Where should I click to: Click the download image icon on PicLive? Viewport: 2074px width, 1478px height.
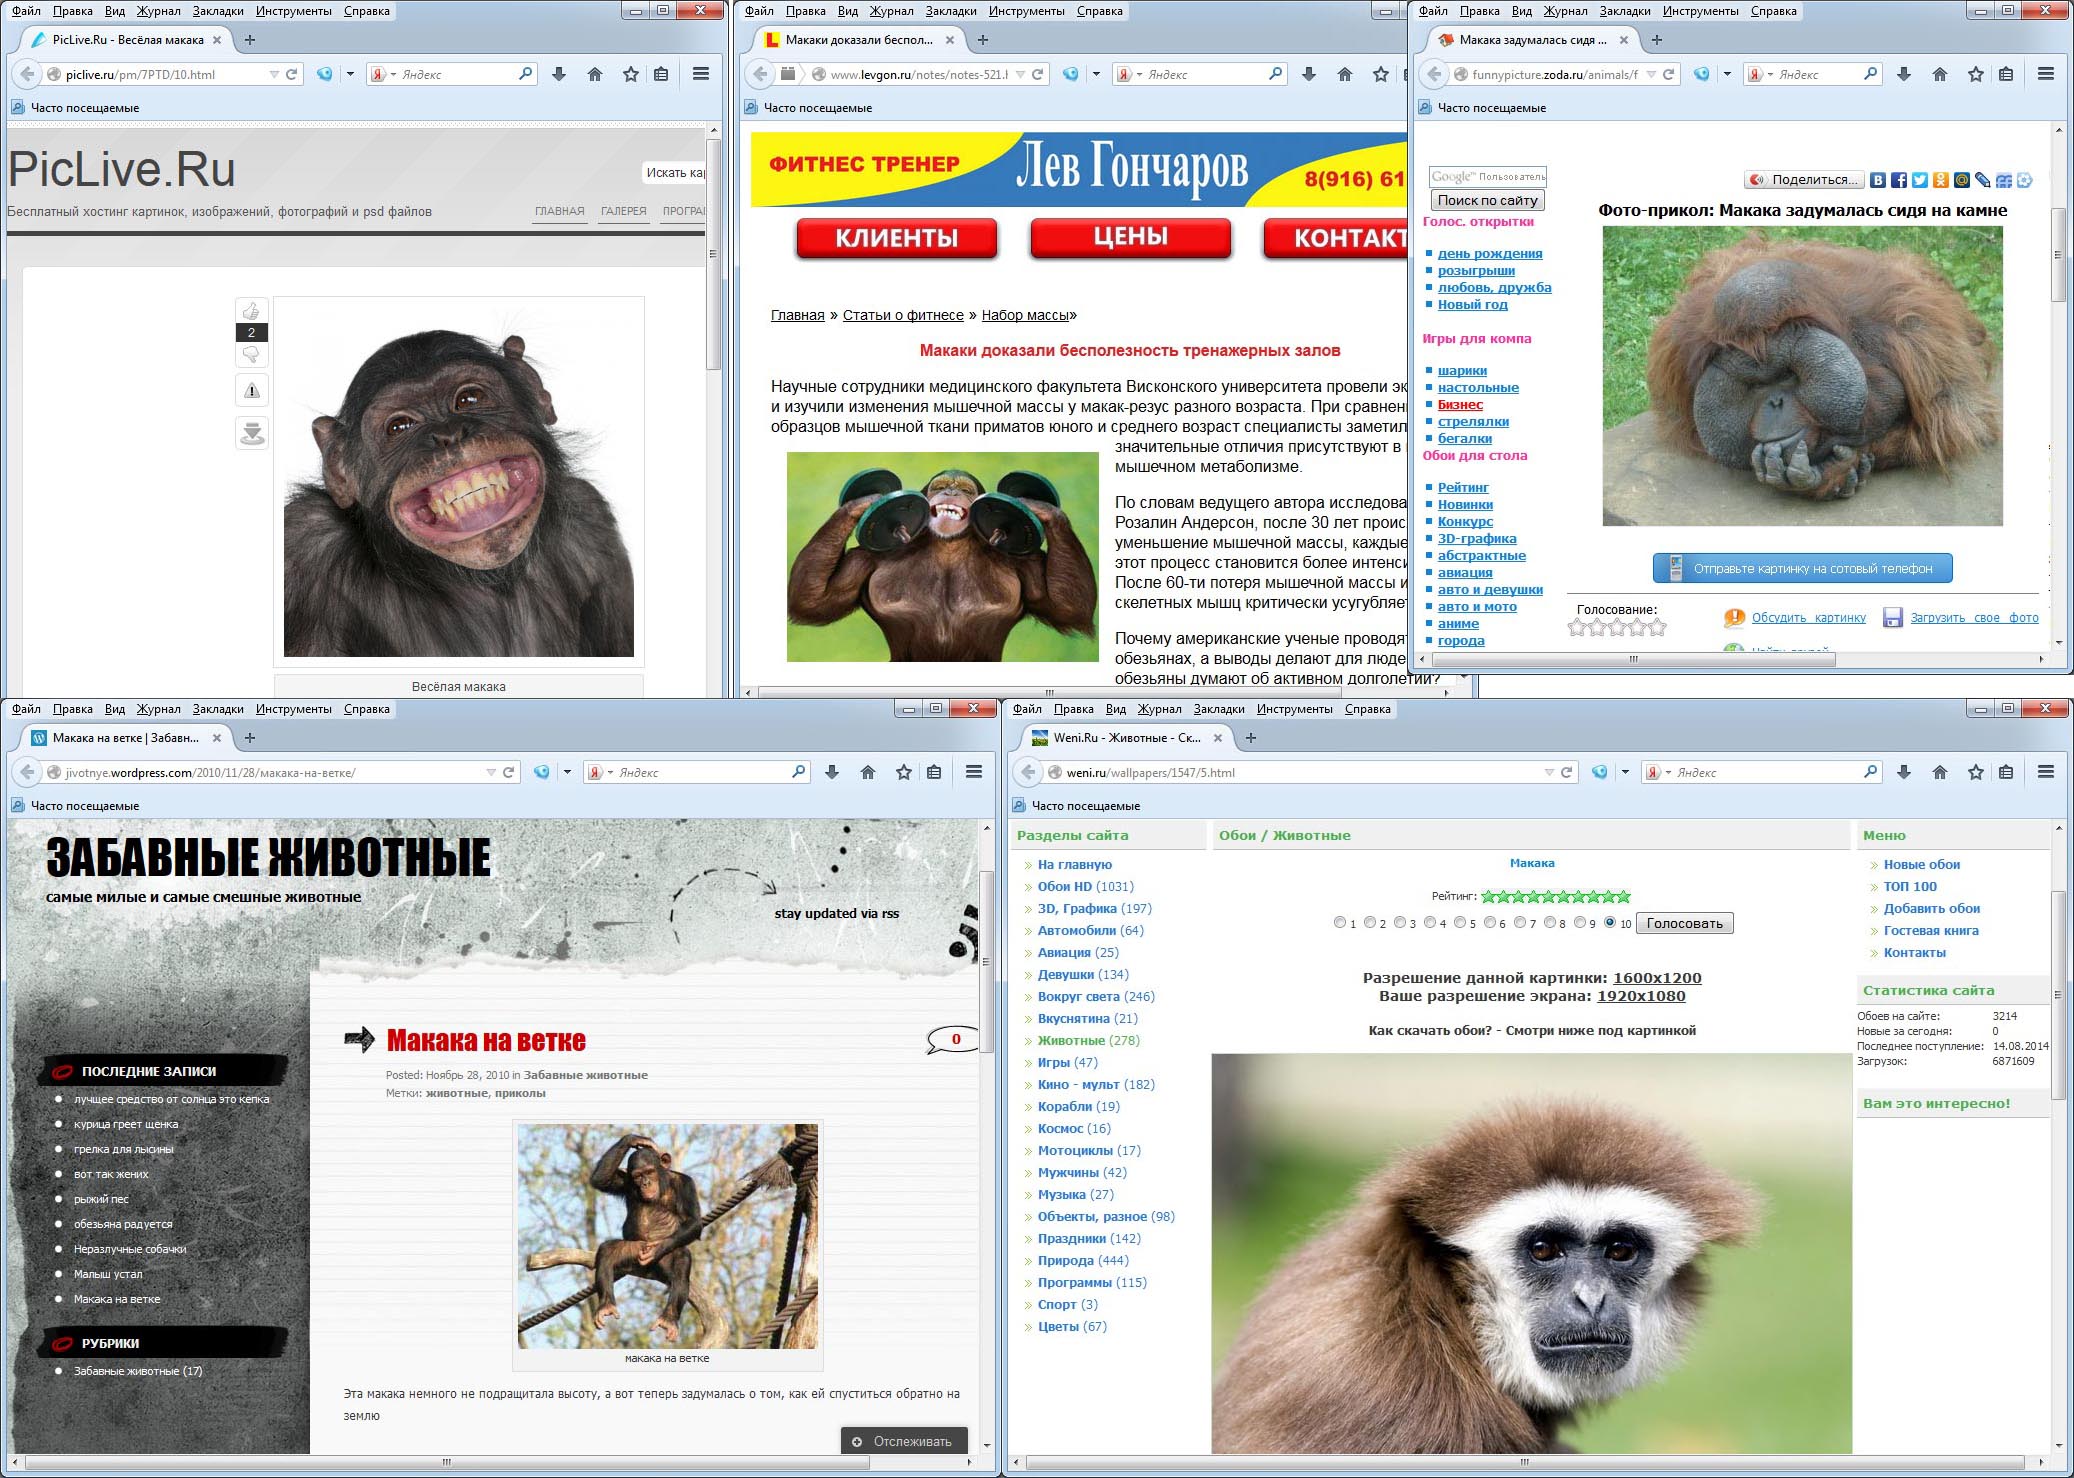coord(252,433)
